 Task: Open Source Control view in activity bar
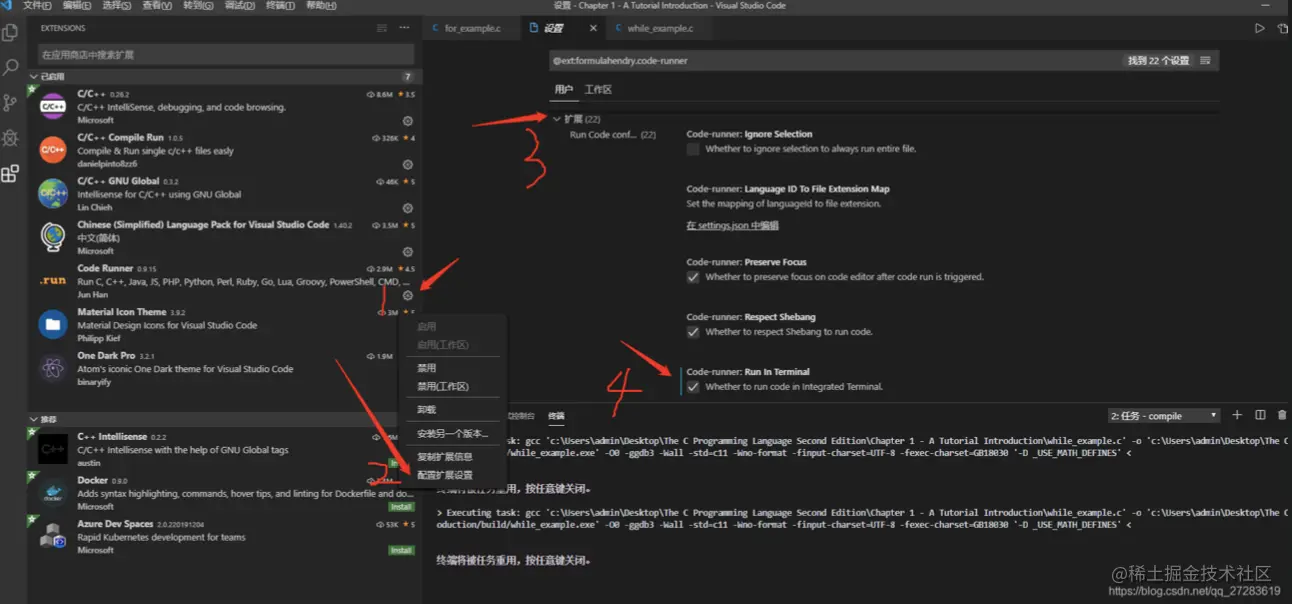click(10, 102)
